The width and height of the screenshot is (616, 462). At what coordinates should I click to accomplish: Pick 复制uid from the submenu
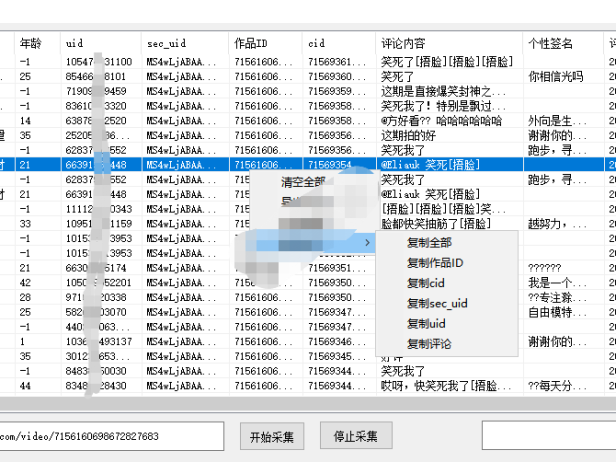426,324
